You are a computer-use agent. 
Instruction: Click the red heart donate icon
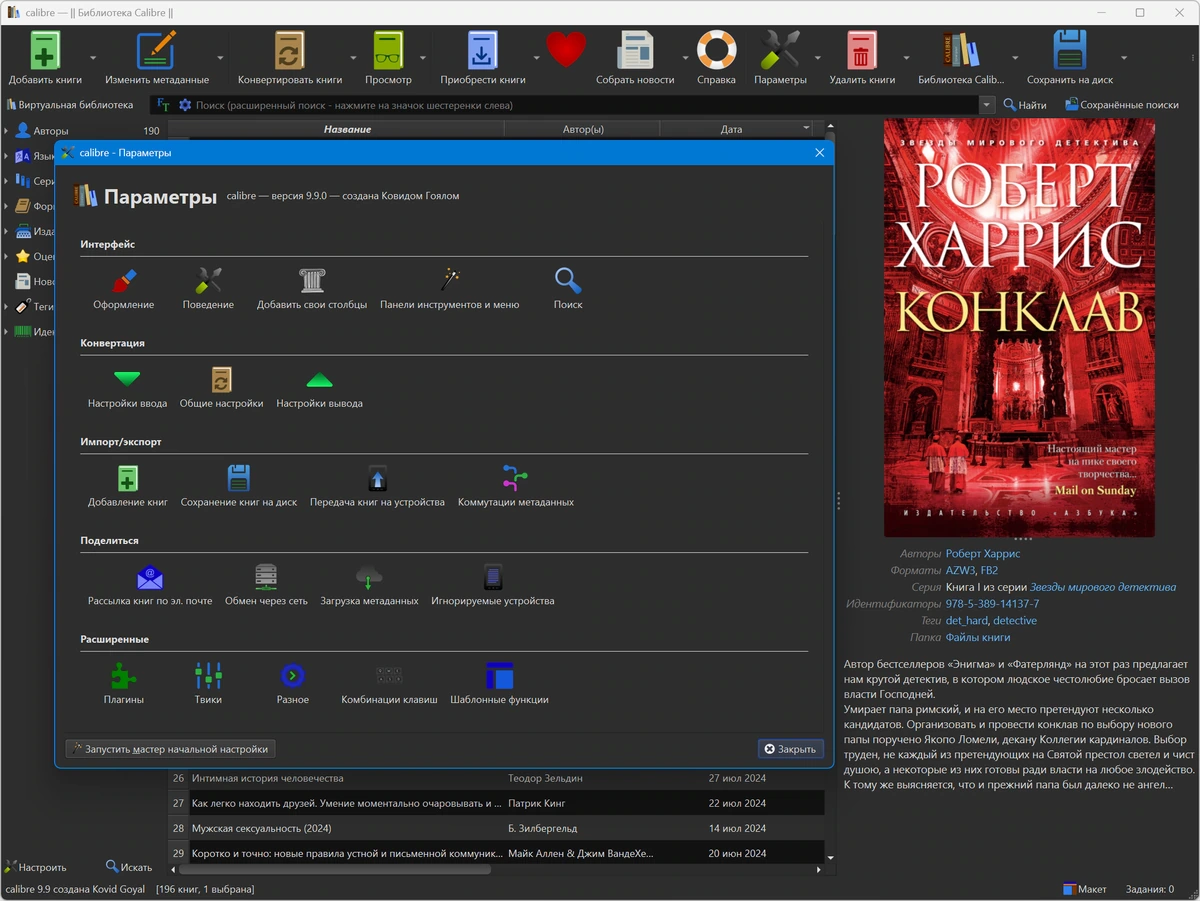565,50
